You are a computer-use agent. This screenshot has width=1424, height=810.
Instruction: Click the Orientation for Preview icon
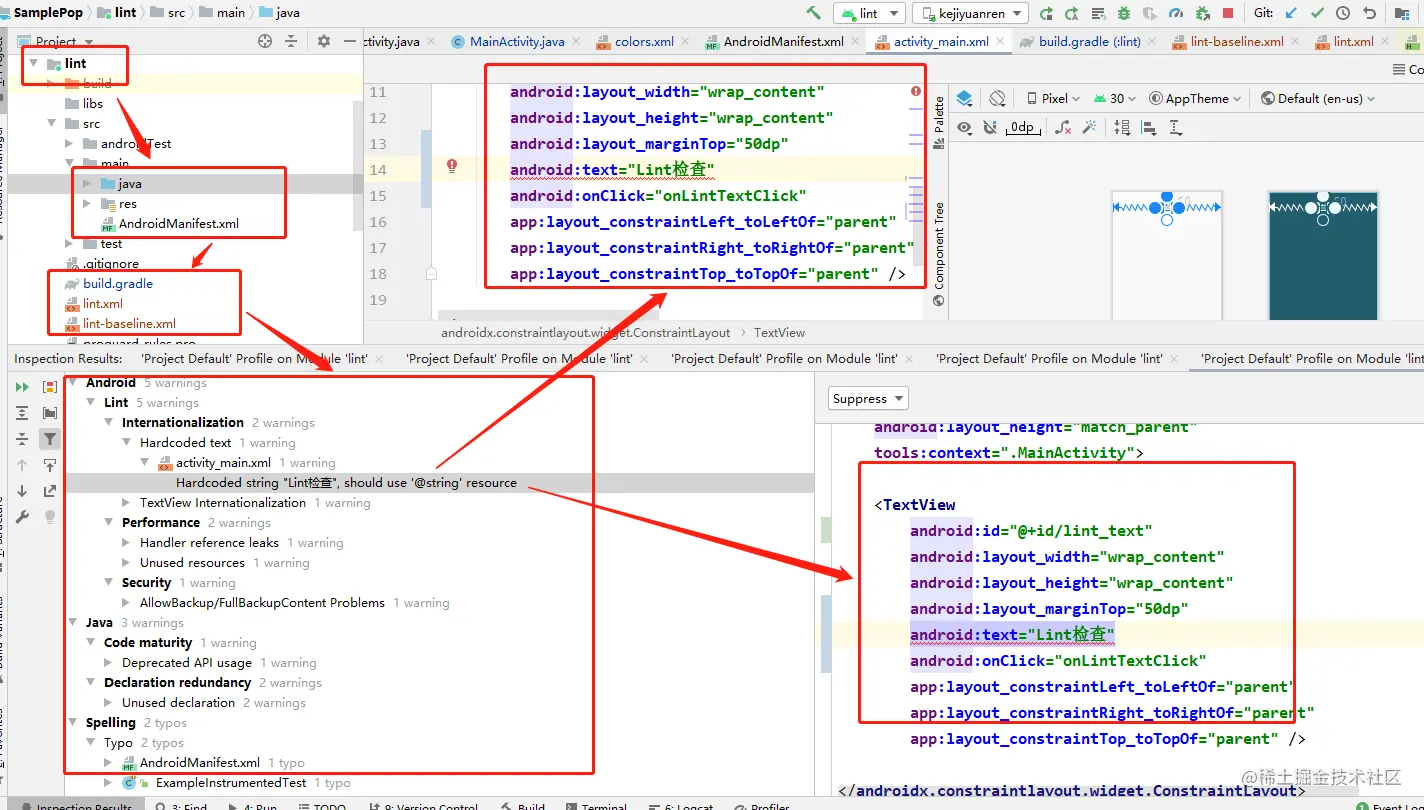click(x=997, y=98)
